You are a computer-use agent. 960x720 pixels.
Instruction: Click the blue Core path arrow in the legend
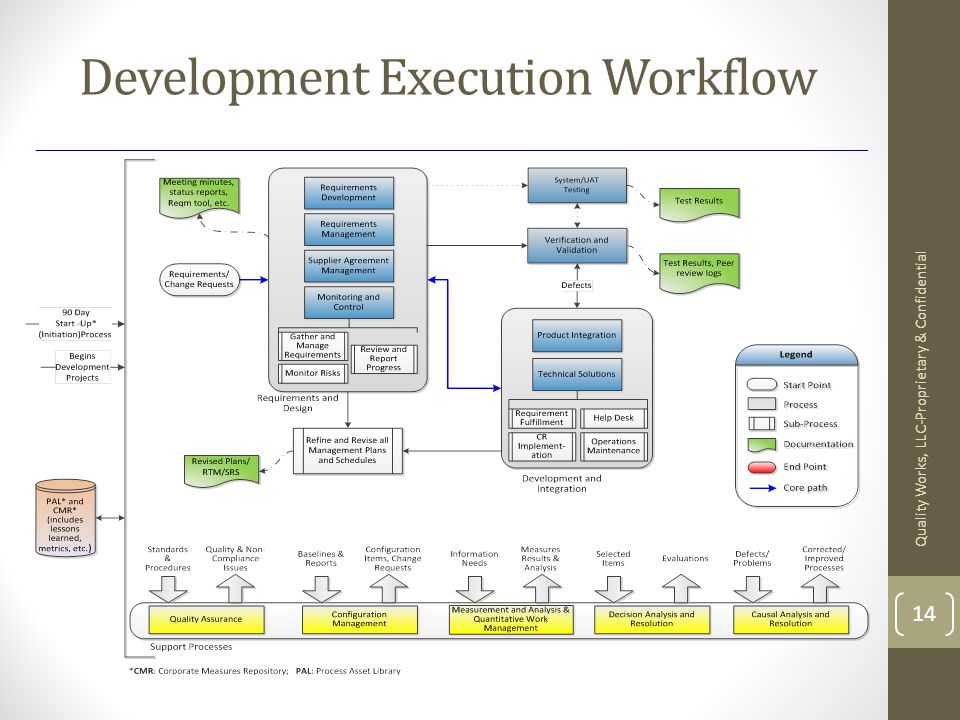(763, 488)
